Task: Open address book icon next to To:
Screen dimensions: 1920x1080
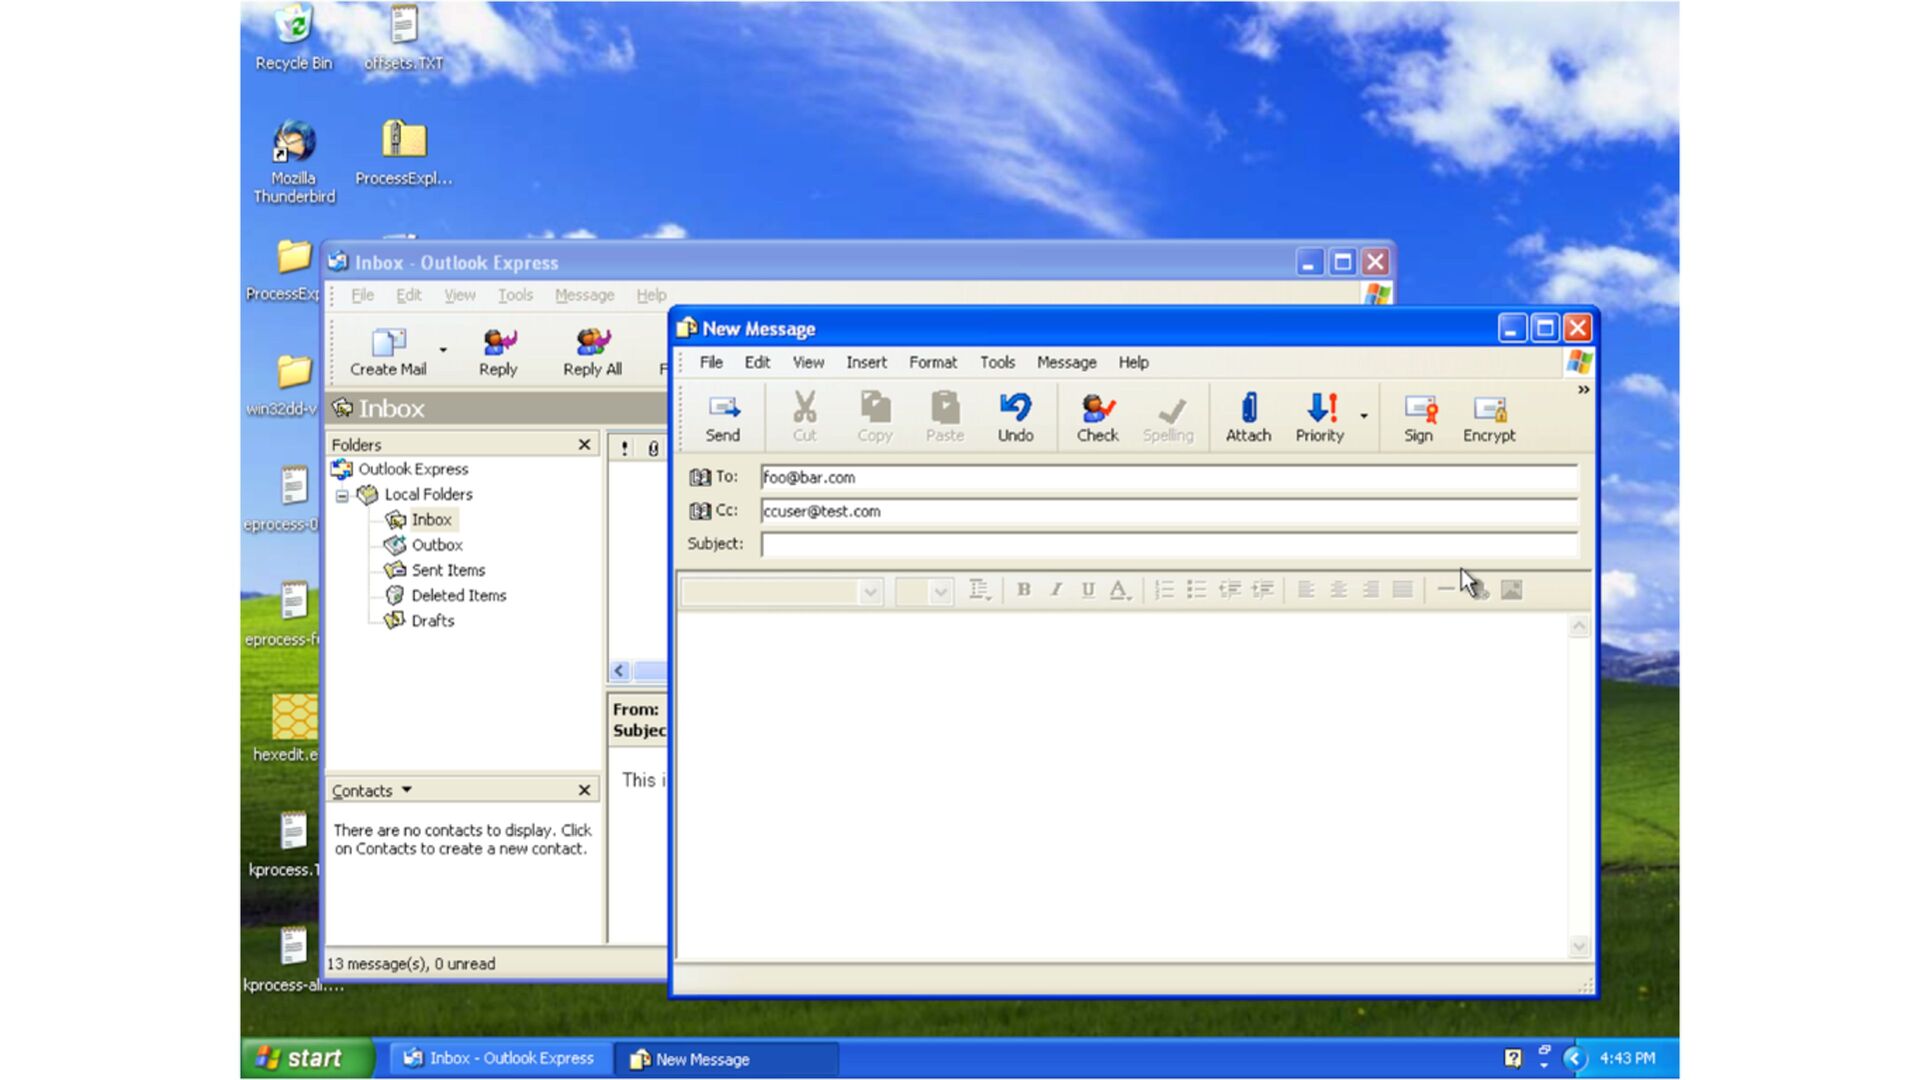Action: click(x=700, y=478)
